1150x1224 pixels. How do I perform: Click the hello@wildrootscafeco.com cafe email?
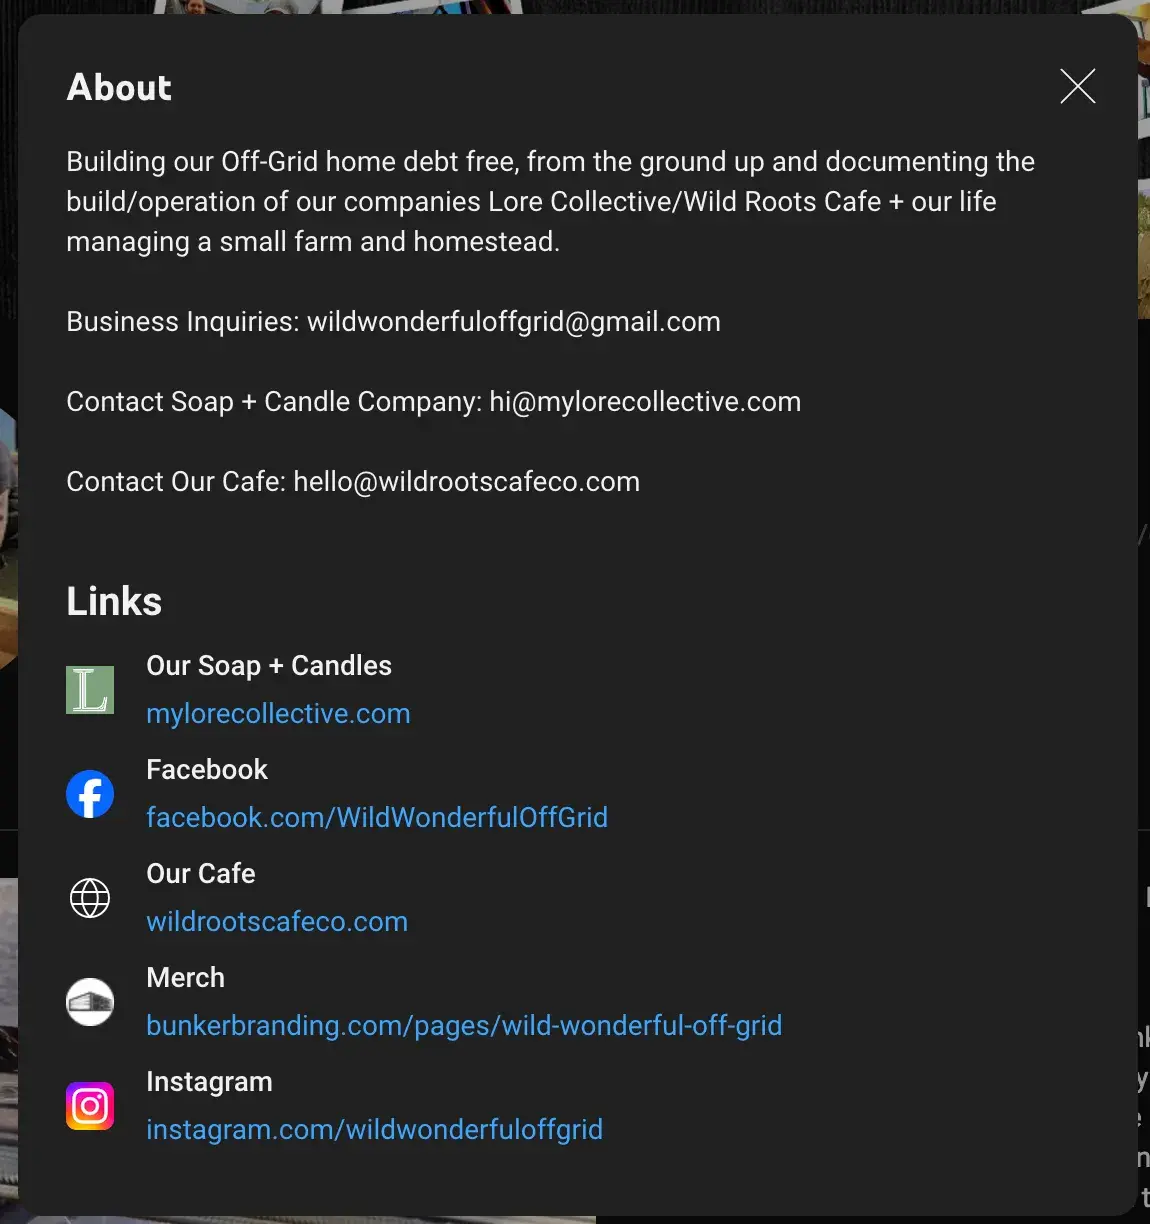(x=466, y=482)
